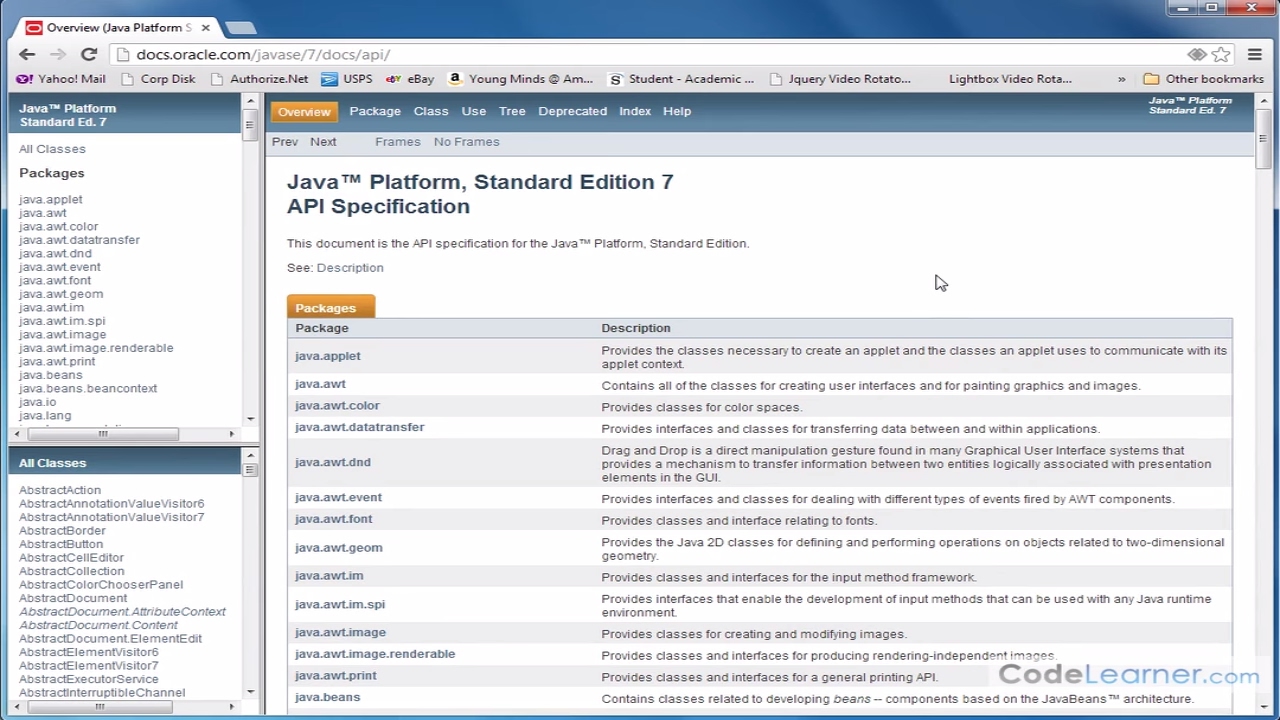This screenshot has height=720, width=1280.
Task: Select java.io in the left package list
Action: pos(37,402)
